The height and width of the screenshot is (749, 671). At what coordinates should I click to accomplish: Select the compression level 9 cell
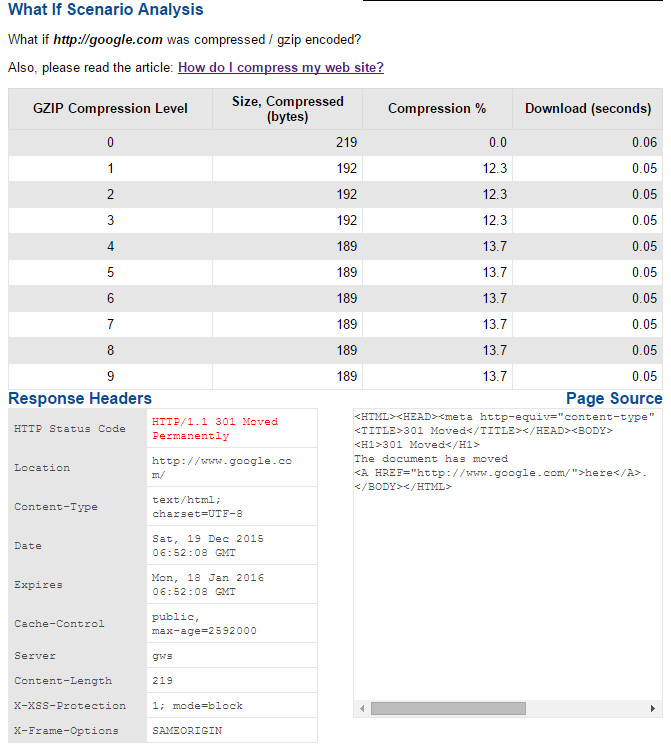(x=110, y=376)
